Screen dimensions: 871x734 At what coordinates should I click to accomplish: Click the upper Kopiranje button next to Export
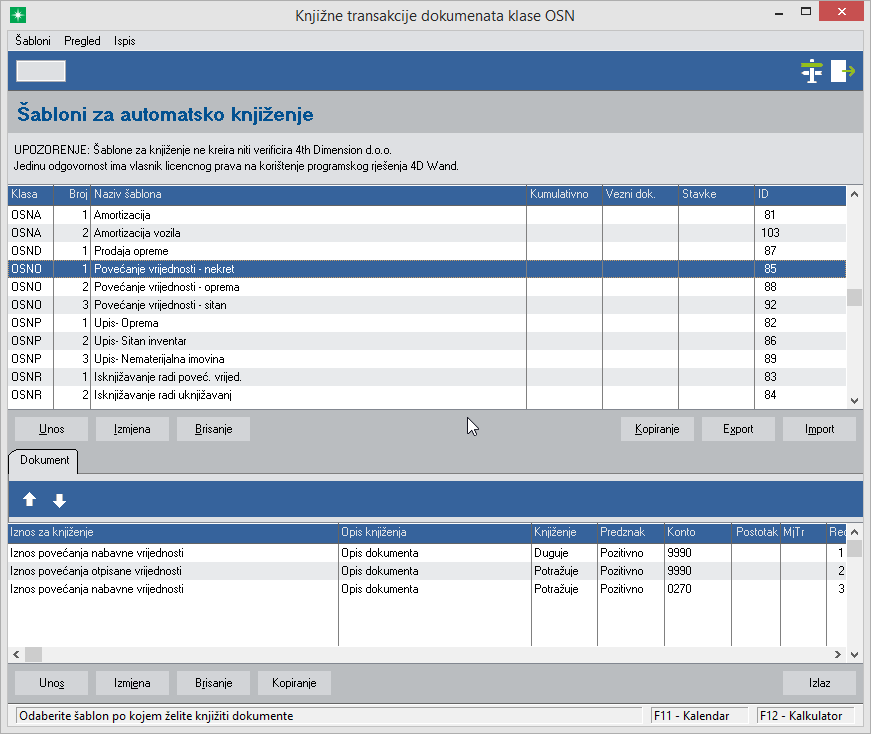[x=657, y=429]
